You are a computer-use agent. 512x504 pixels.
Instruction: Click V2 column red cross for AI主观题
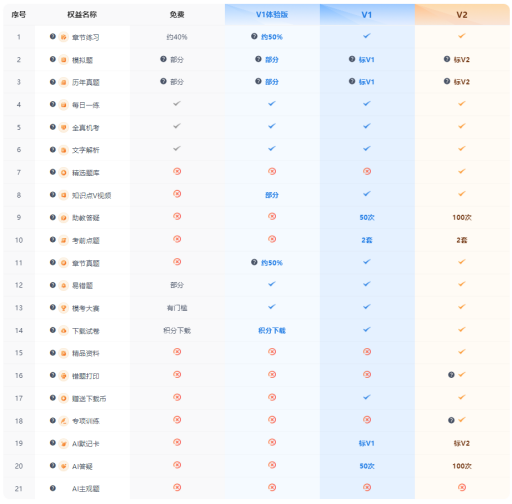[462, 487]
